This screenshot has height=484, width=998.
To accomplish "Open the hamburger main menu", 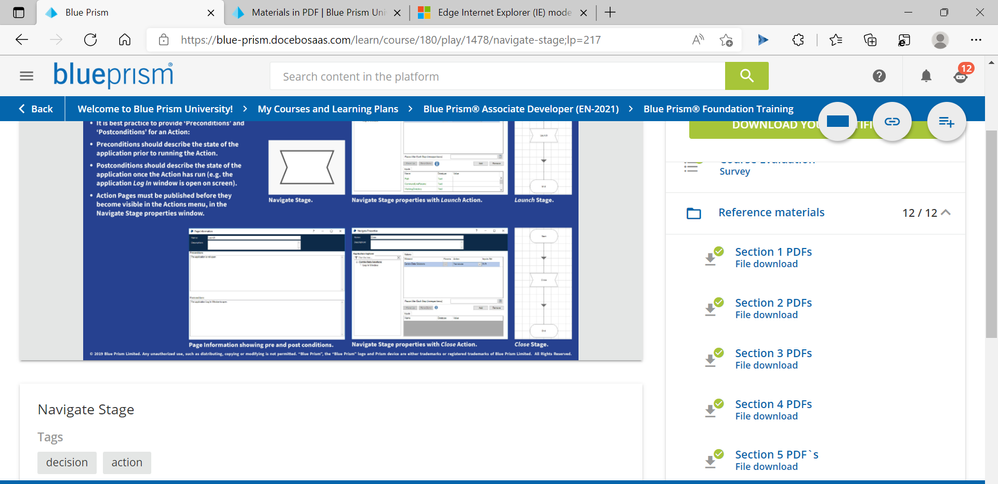I will [26, 76].
